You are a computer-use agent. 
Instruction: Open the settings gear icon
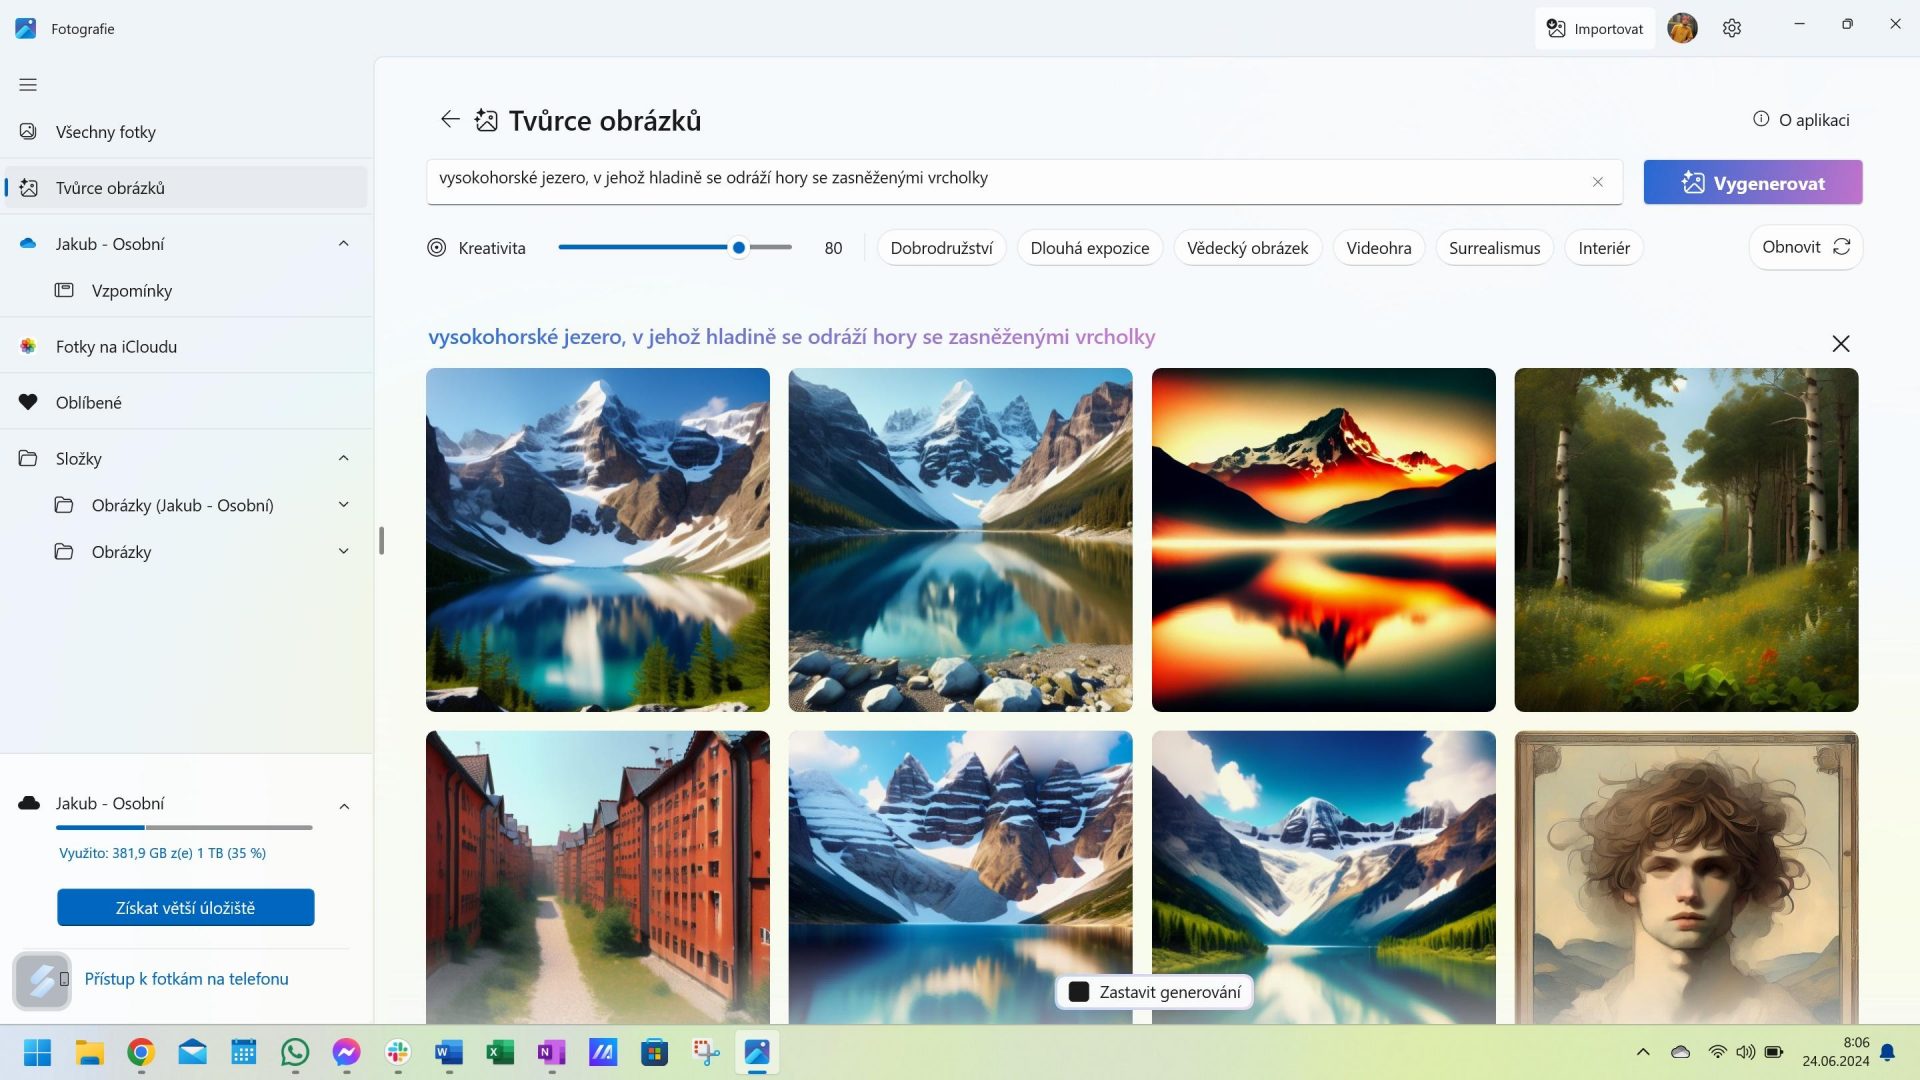(x=1732, y=28)
